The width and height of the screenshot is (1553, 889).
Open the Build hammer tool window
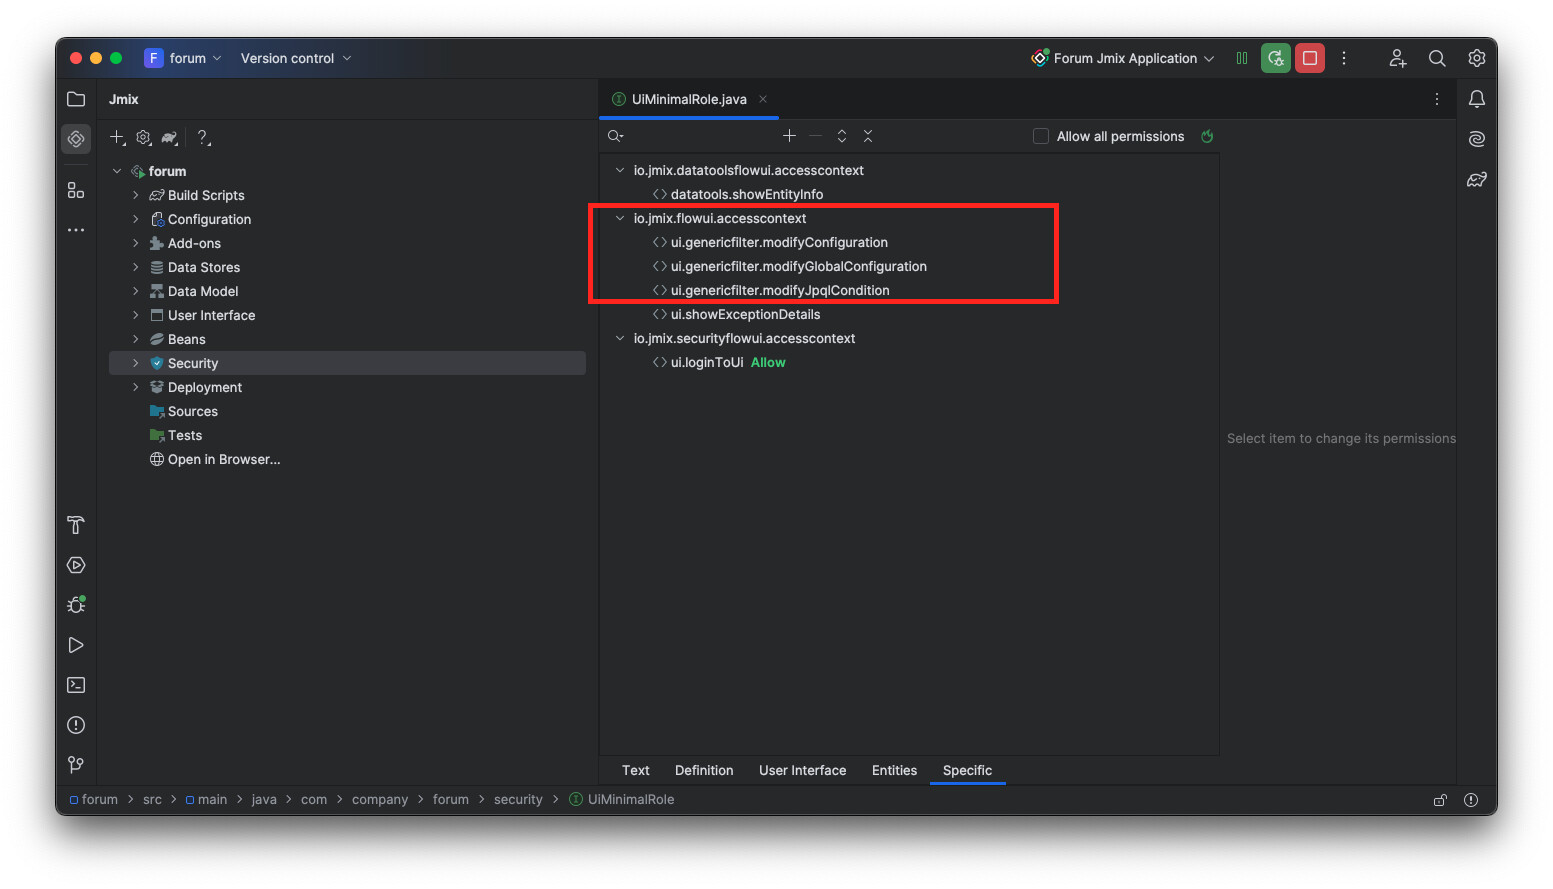point(76,525)
